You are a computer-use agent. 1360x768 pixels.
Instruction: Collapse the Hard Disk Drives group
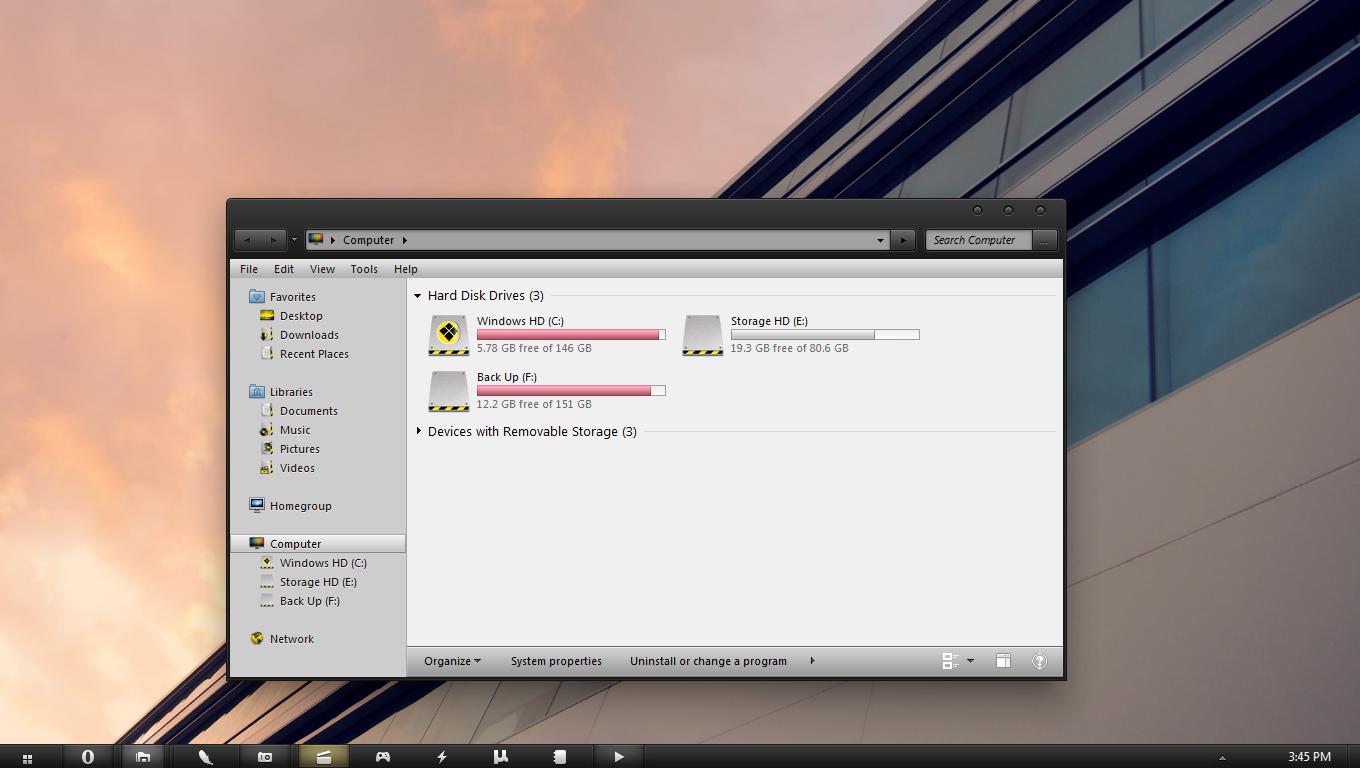(418, 296)
